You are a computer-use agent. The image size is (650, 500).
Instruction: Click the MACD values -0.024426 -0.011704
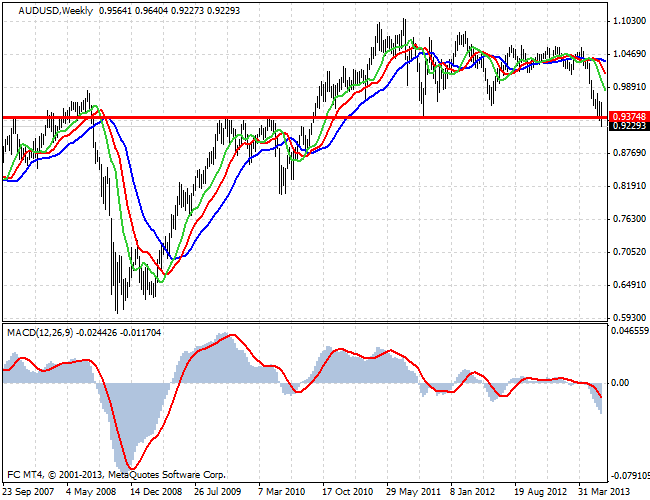coord(120,333)
